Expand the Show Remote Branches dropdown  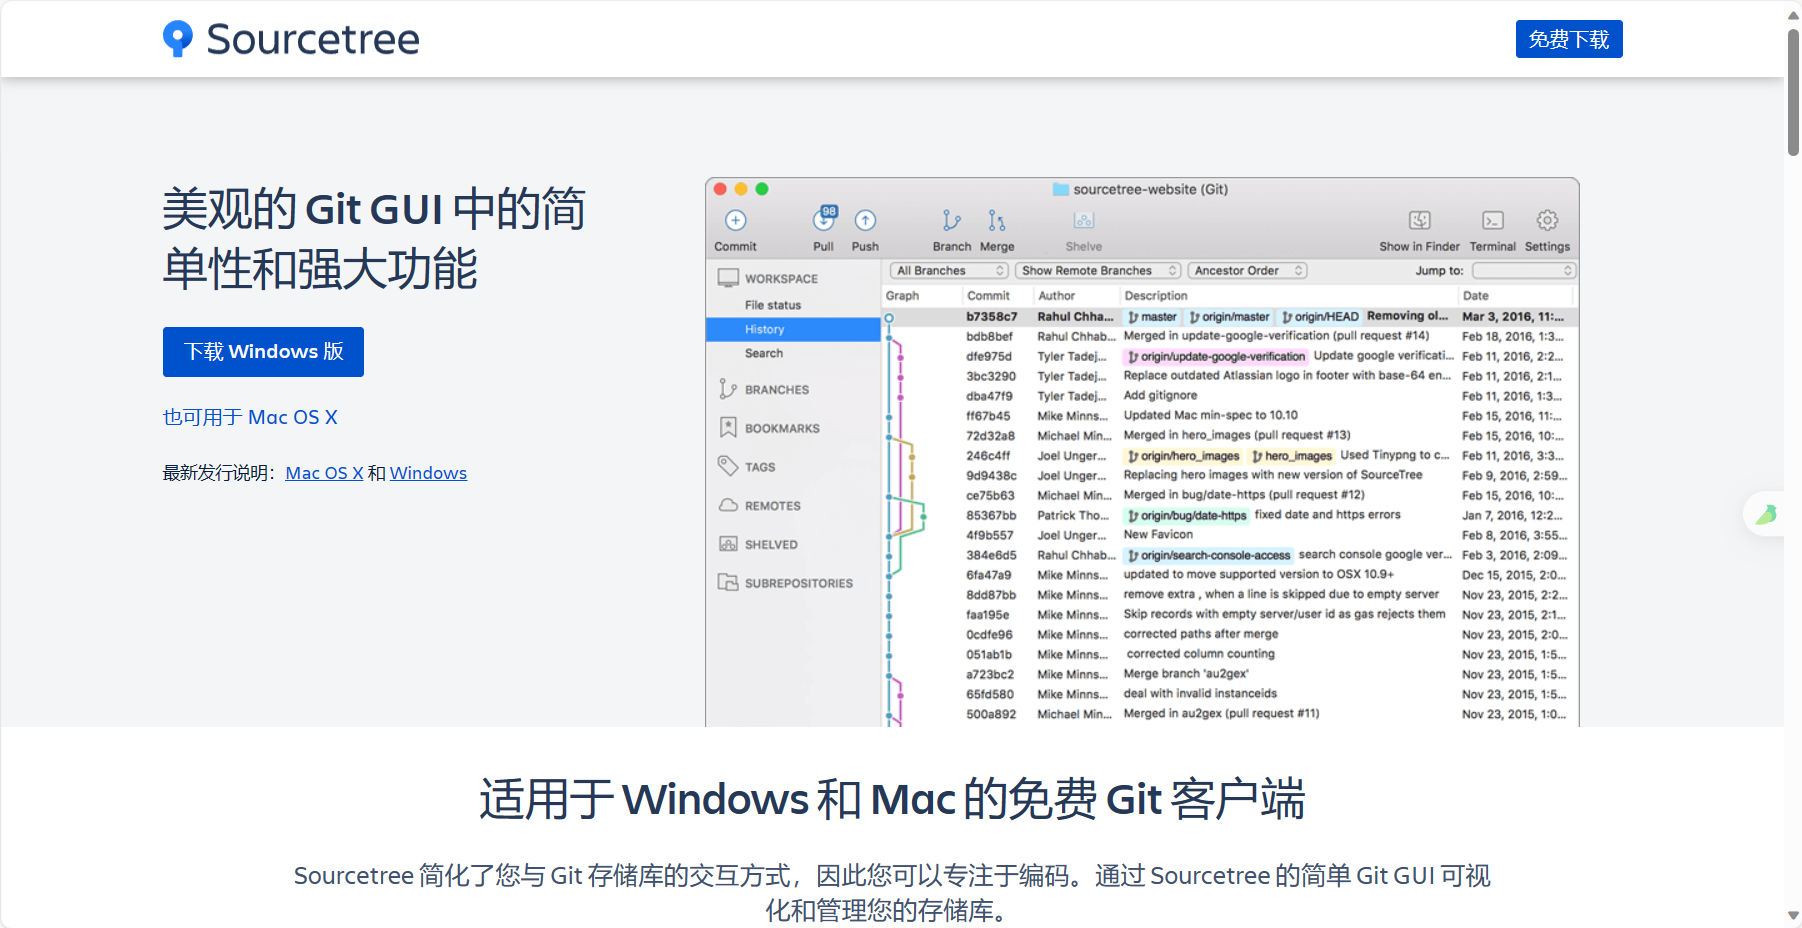tap(1097, 270)
